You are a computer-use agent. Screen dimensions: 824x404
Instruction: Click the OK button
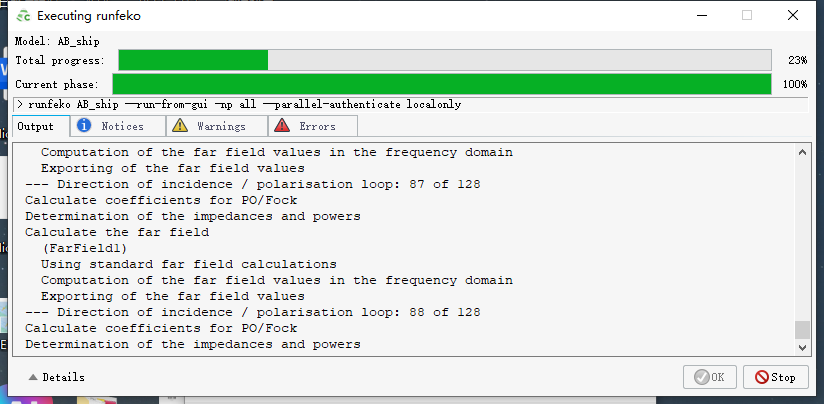coord(709,377)
